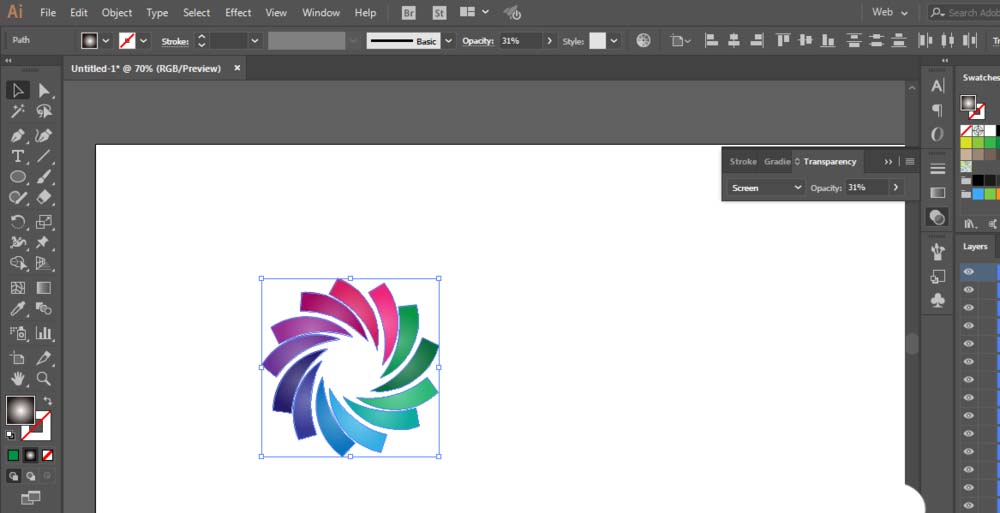Swap fill and stroke arrows

tap(48, 401)
